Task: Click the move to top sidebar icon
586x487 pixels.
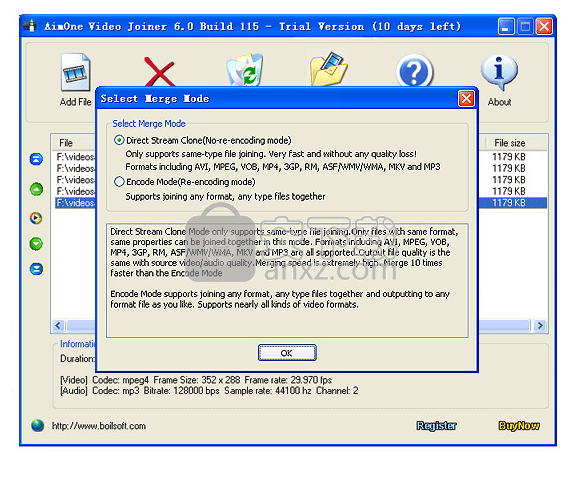Action: [x=36, y=159]
